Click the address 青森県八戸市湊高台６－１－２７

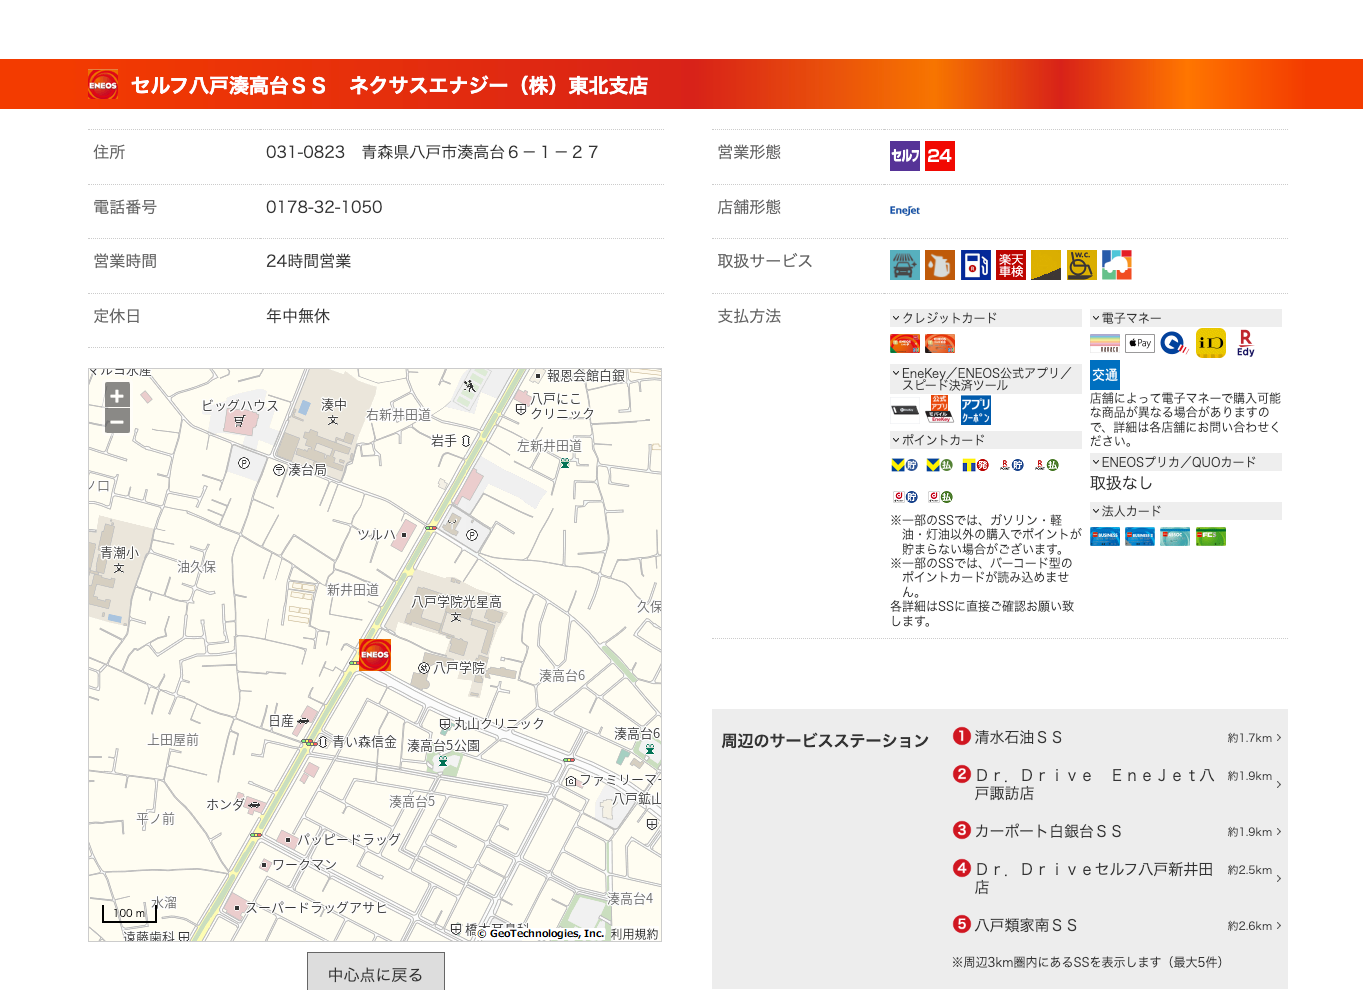[x=481, y=152]
